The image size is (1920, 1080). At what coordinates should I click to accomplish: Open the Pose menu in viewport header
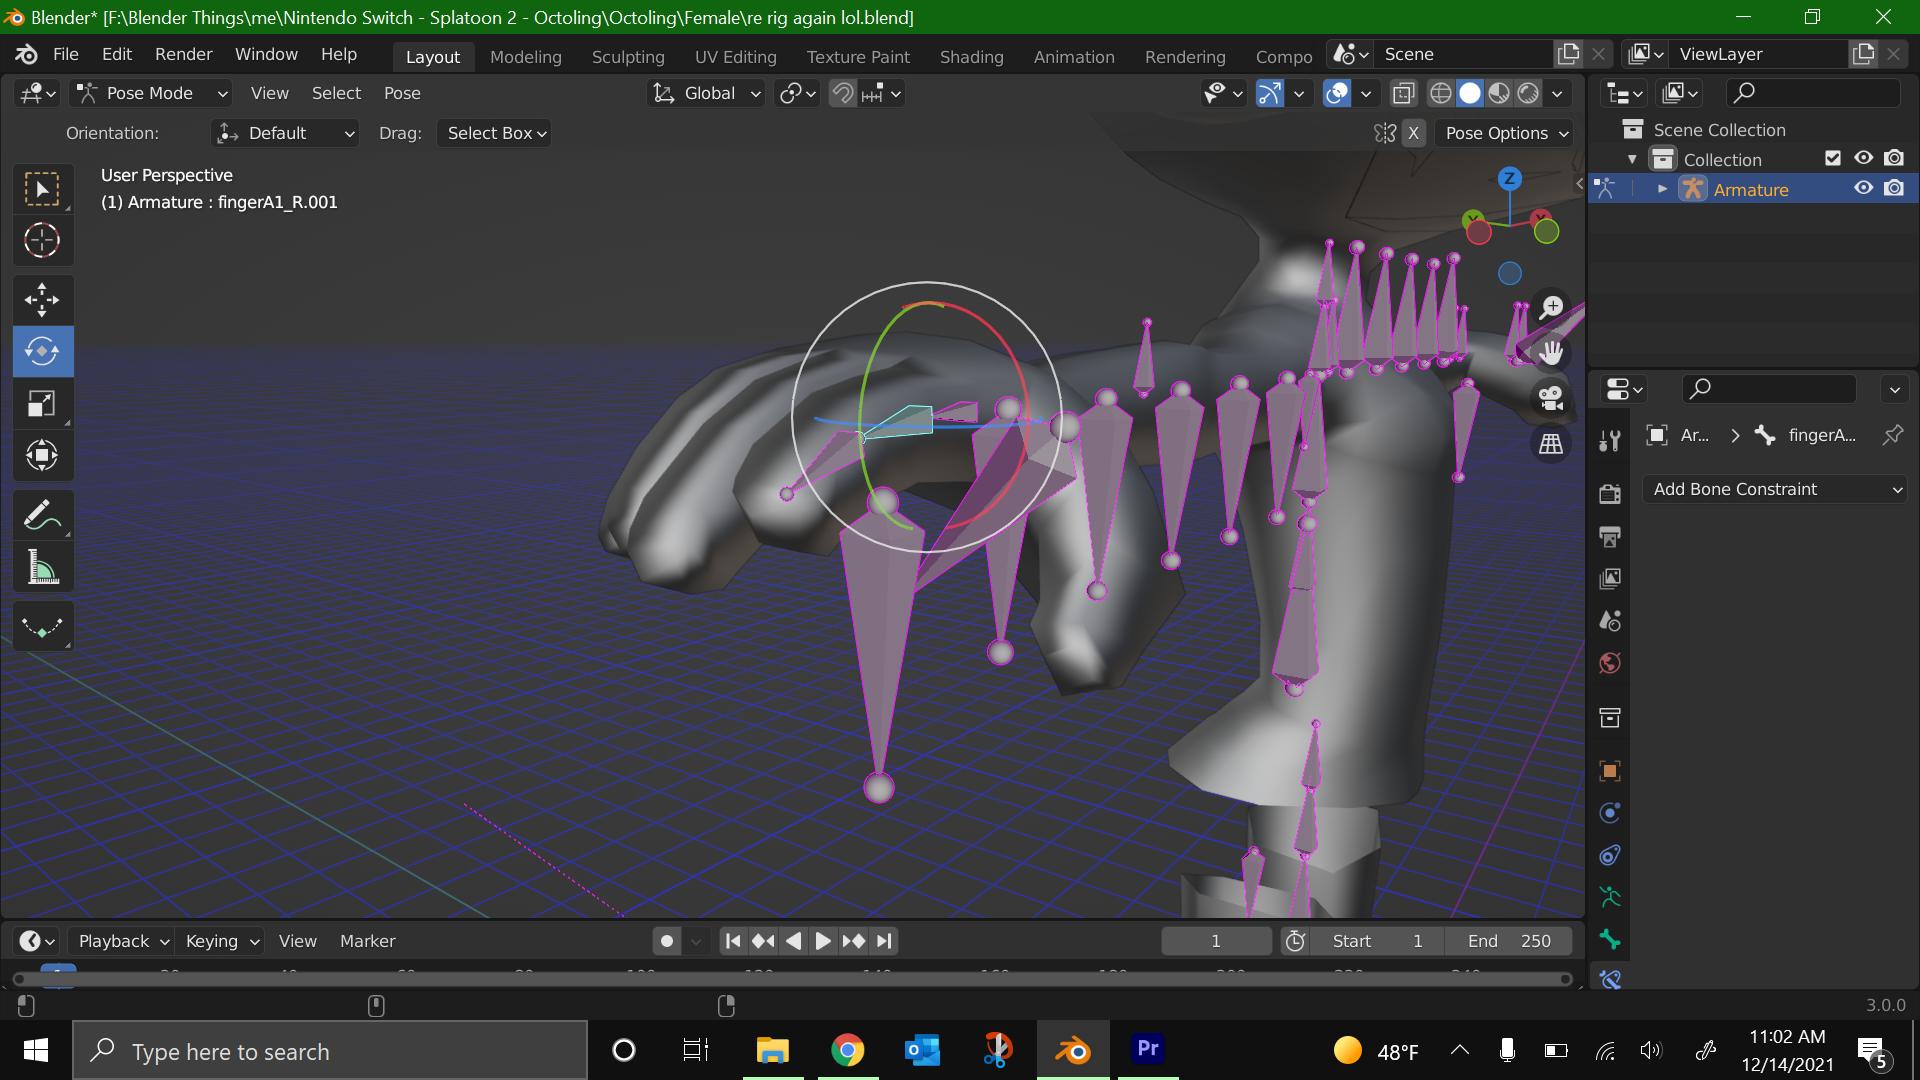(402, 93)
